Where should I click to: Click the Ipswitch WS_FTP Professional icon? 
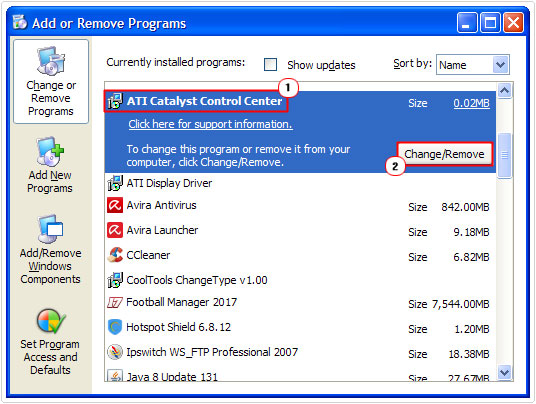[115, 352]
